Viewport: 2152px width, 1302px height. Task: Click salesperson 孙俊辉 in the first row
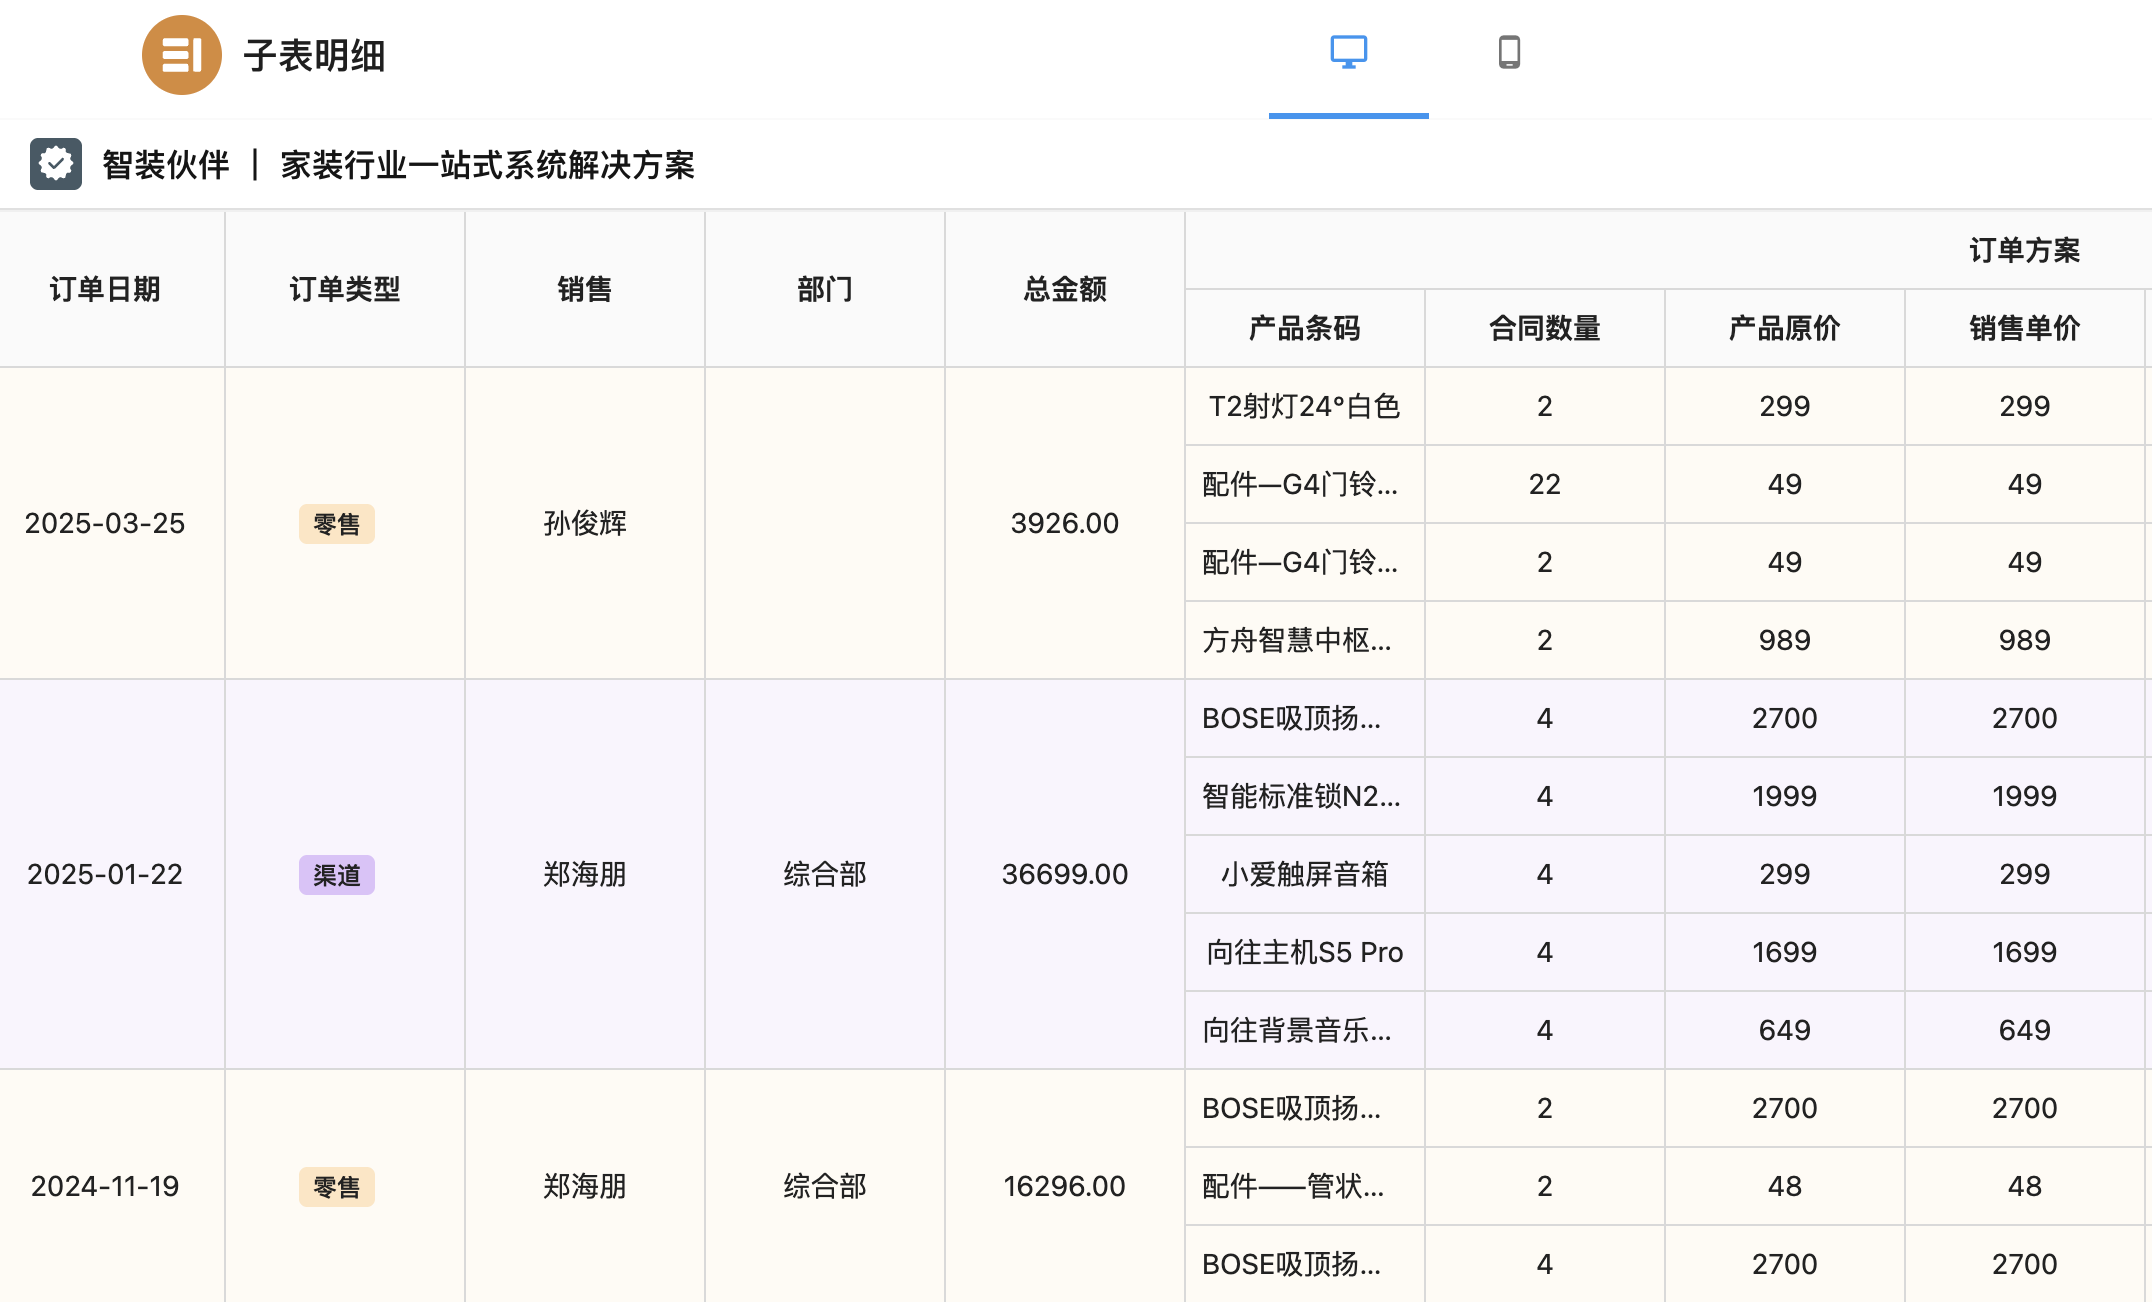tap(585, 524)
